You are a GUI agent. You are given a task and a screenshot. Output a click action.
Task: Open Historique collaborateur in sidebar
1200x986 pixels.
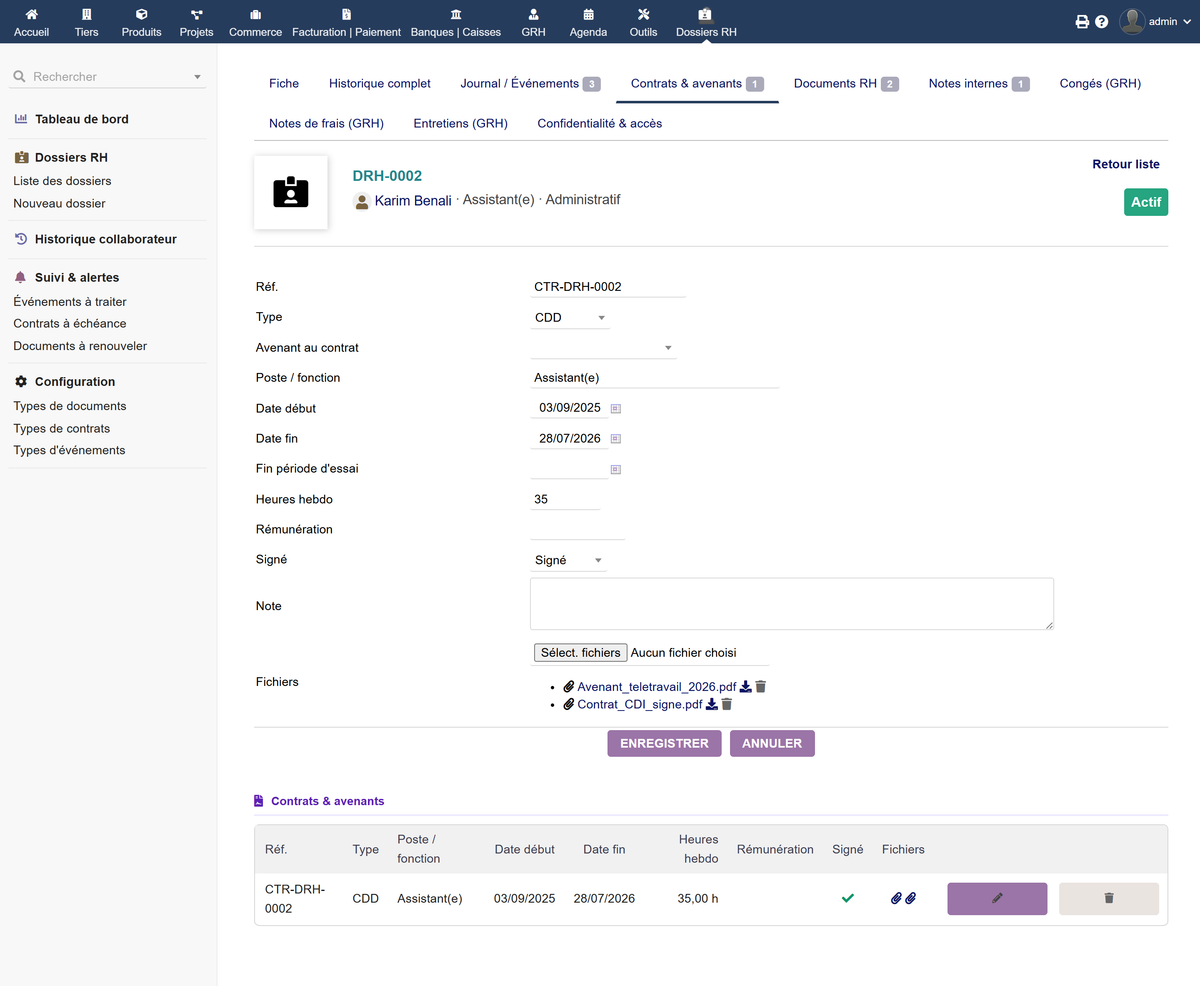point(106,239)
